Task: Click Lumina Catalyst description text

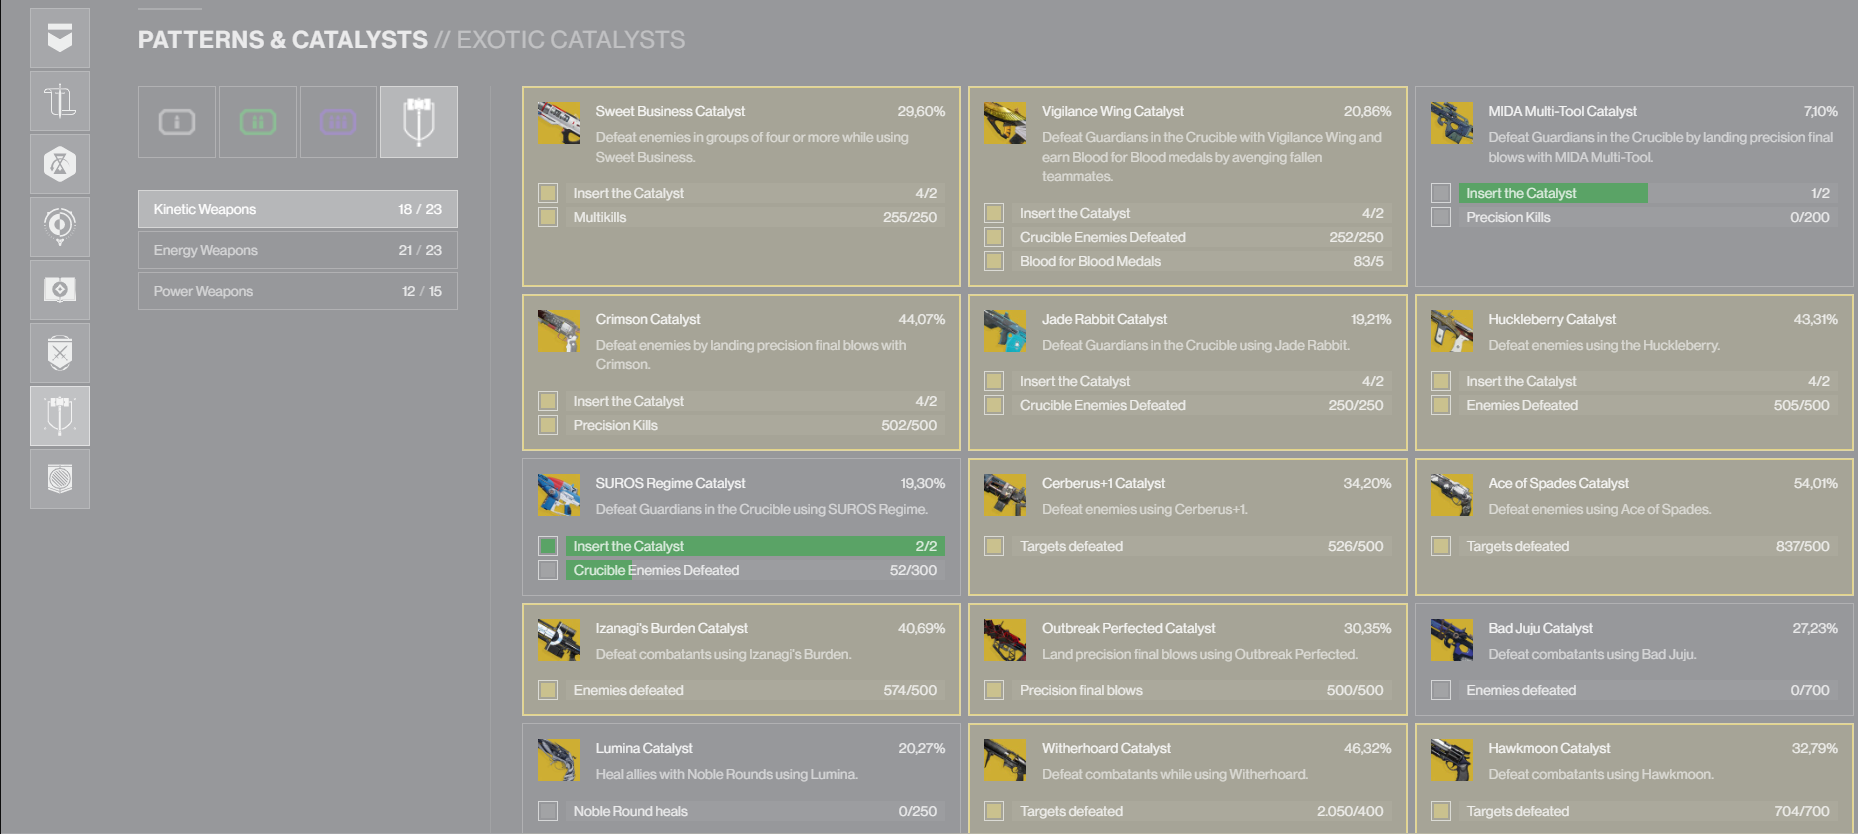Action: point(726,774)
